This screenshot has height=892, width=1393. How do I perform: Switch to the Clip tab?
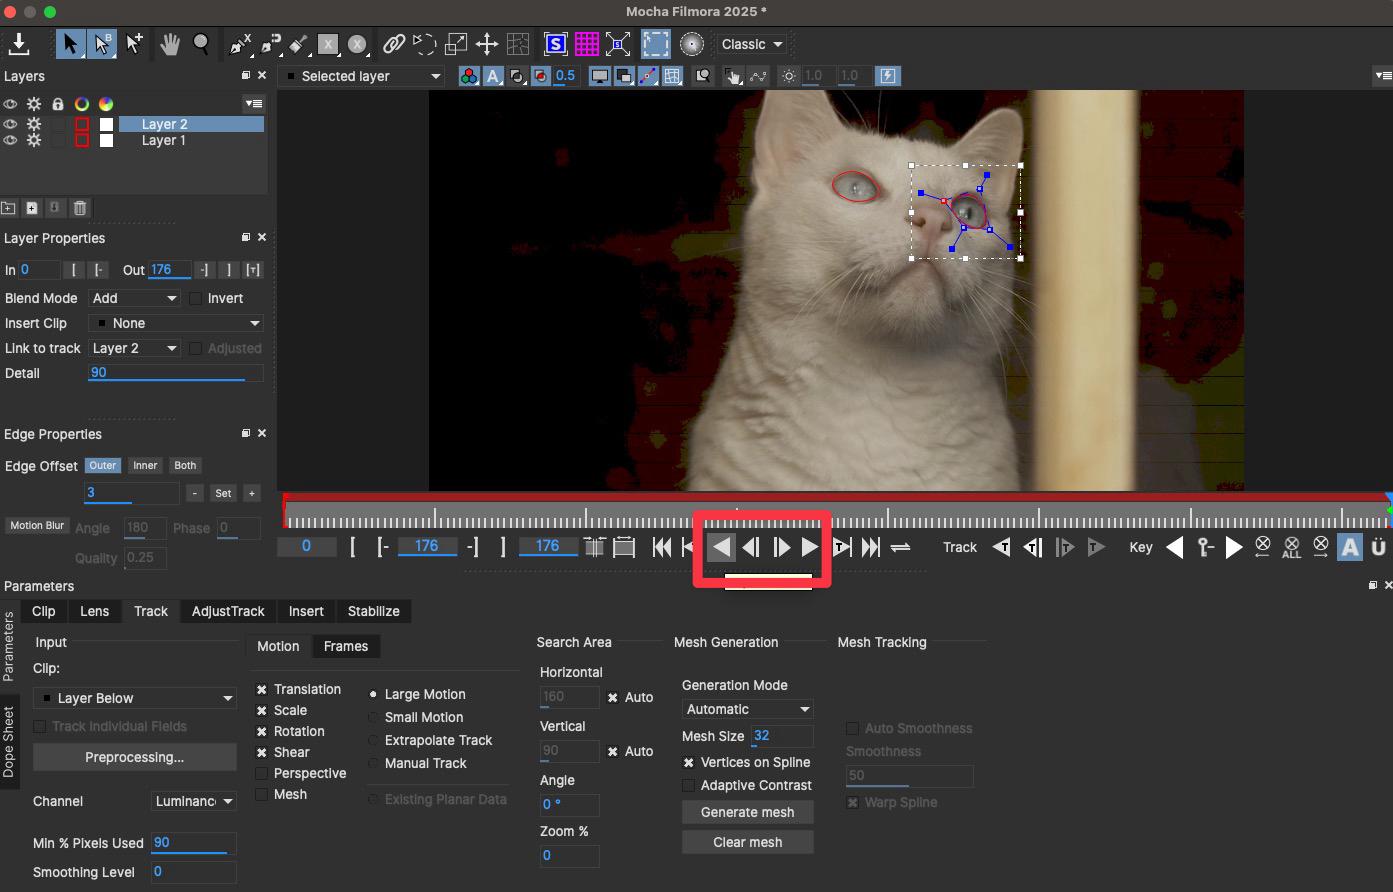tap(44, 612)
